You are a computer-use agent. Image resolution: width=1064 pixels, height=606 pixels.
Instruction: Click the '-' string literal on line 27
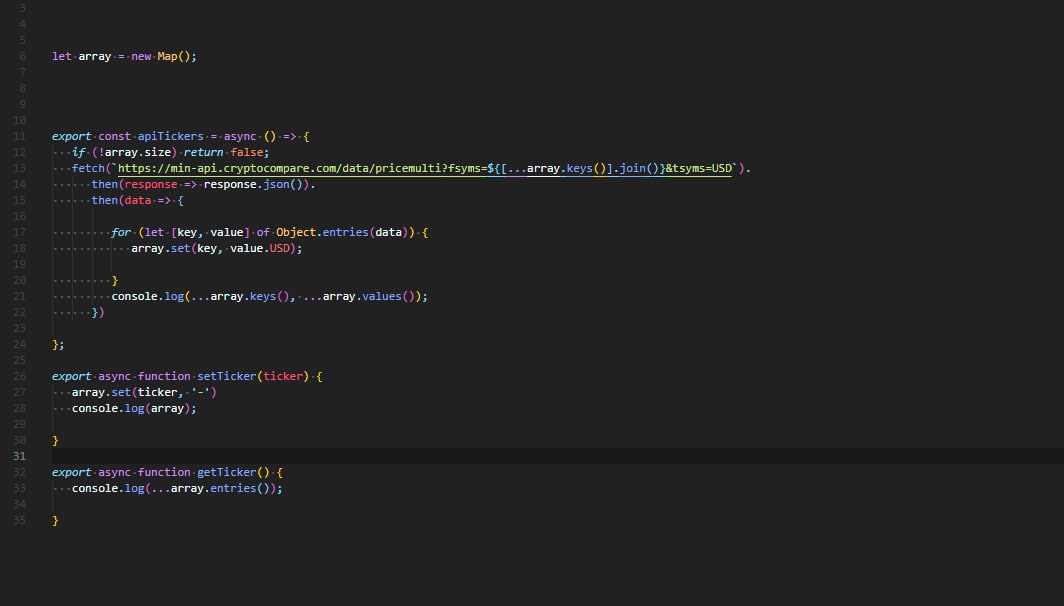[200, 392]
